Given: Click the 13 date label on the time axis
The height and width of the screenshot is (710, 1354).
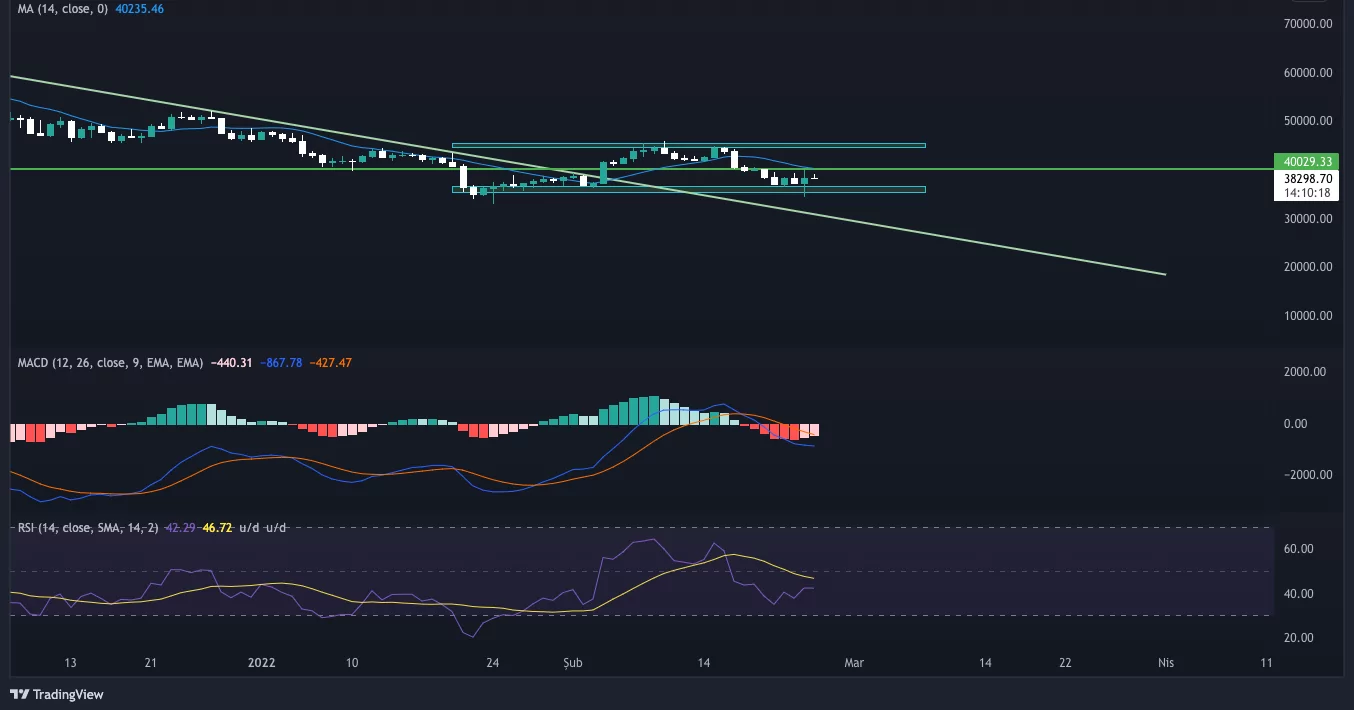Looking at the screenshot, I should (x=70, y=662).
